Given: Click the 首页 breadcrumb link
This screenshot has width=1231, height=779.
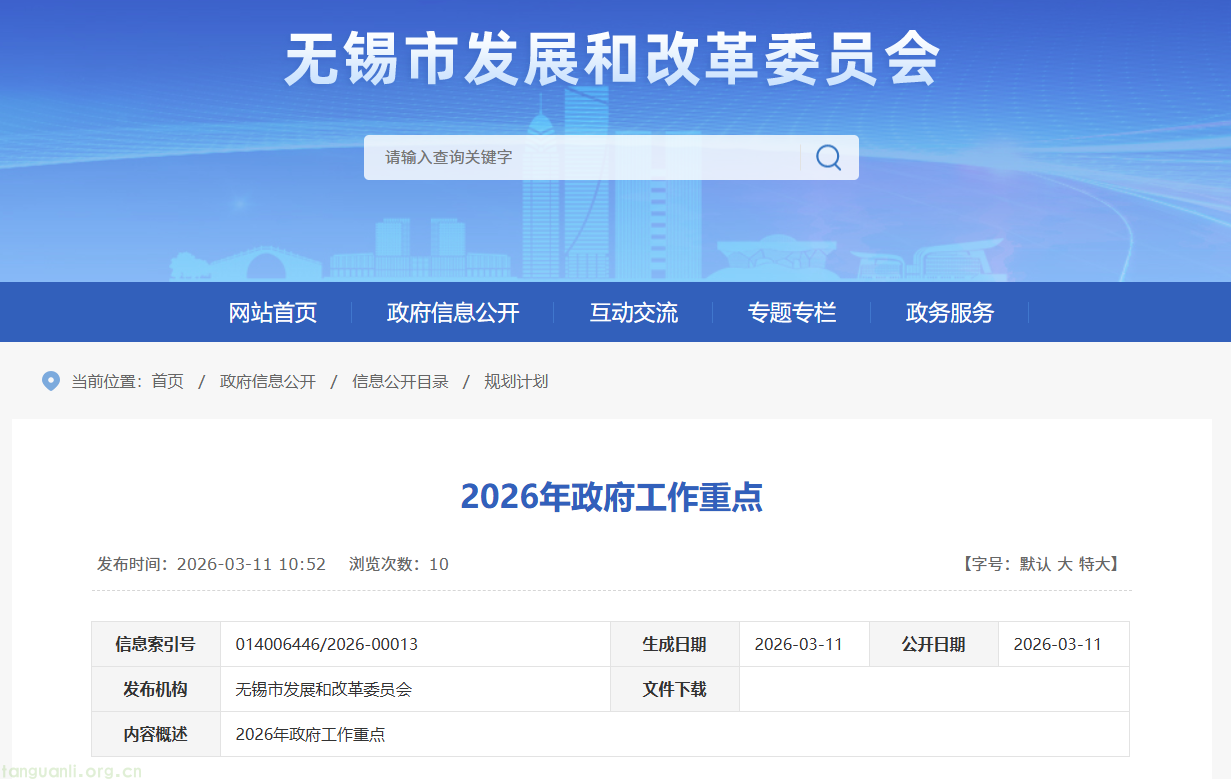Looking at the screenshot, I should tap(168, 381).
